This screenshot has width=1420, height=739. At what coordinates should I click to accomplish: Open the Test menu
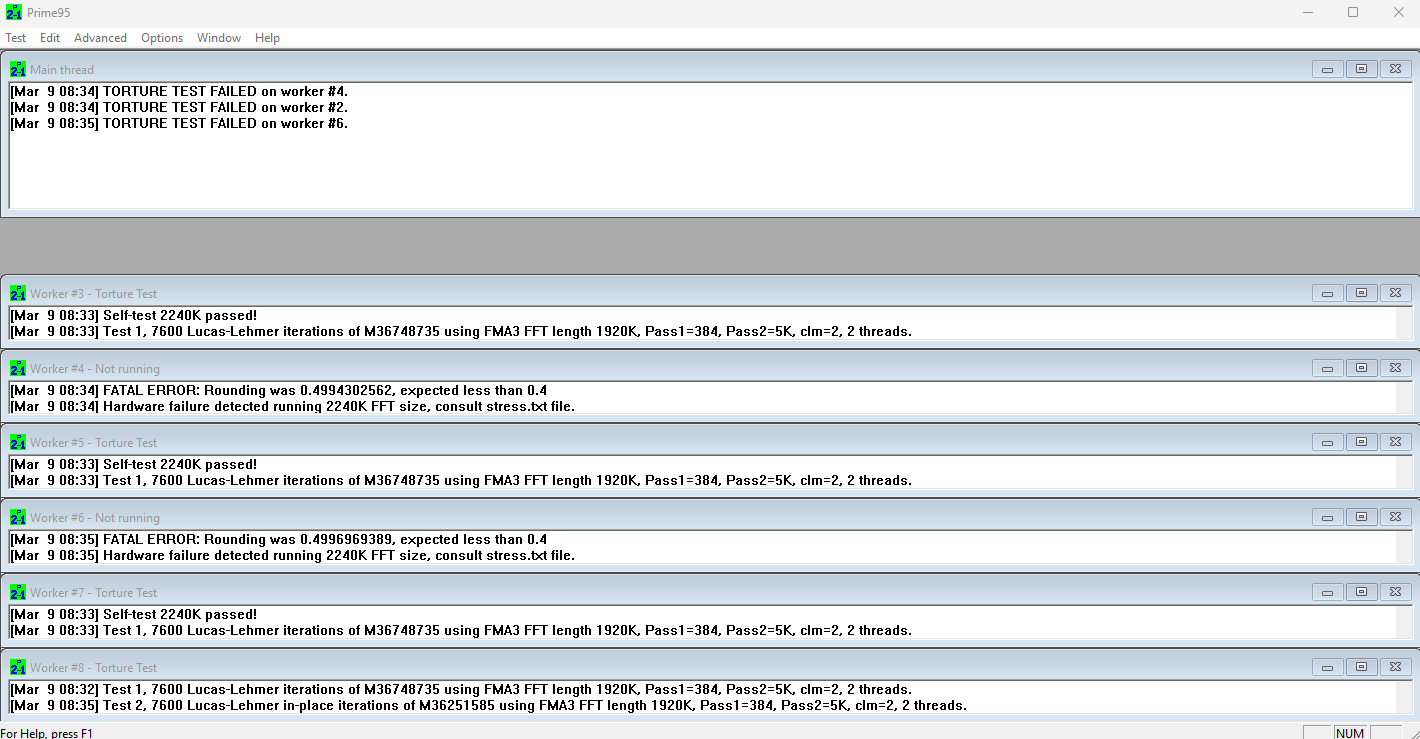tap(16, 38)
